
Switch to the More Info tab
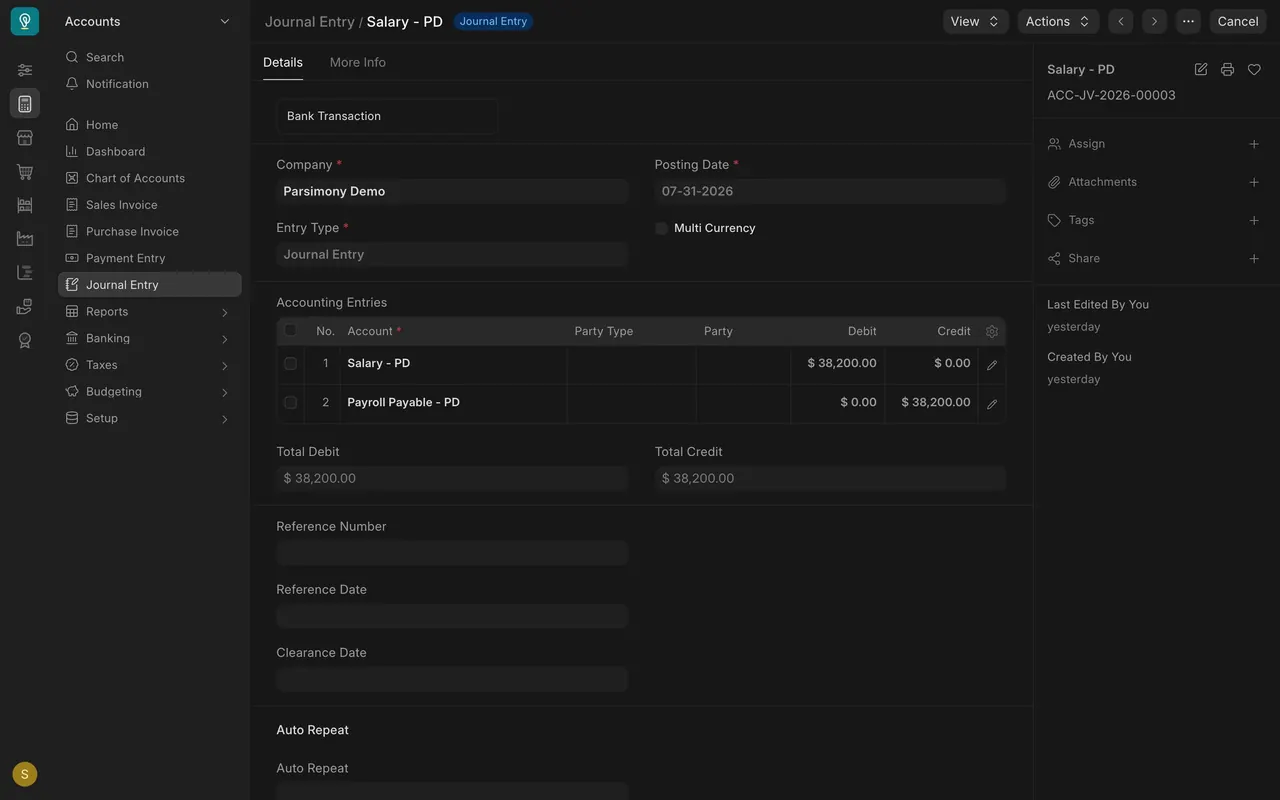click(x=358, y=62)
